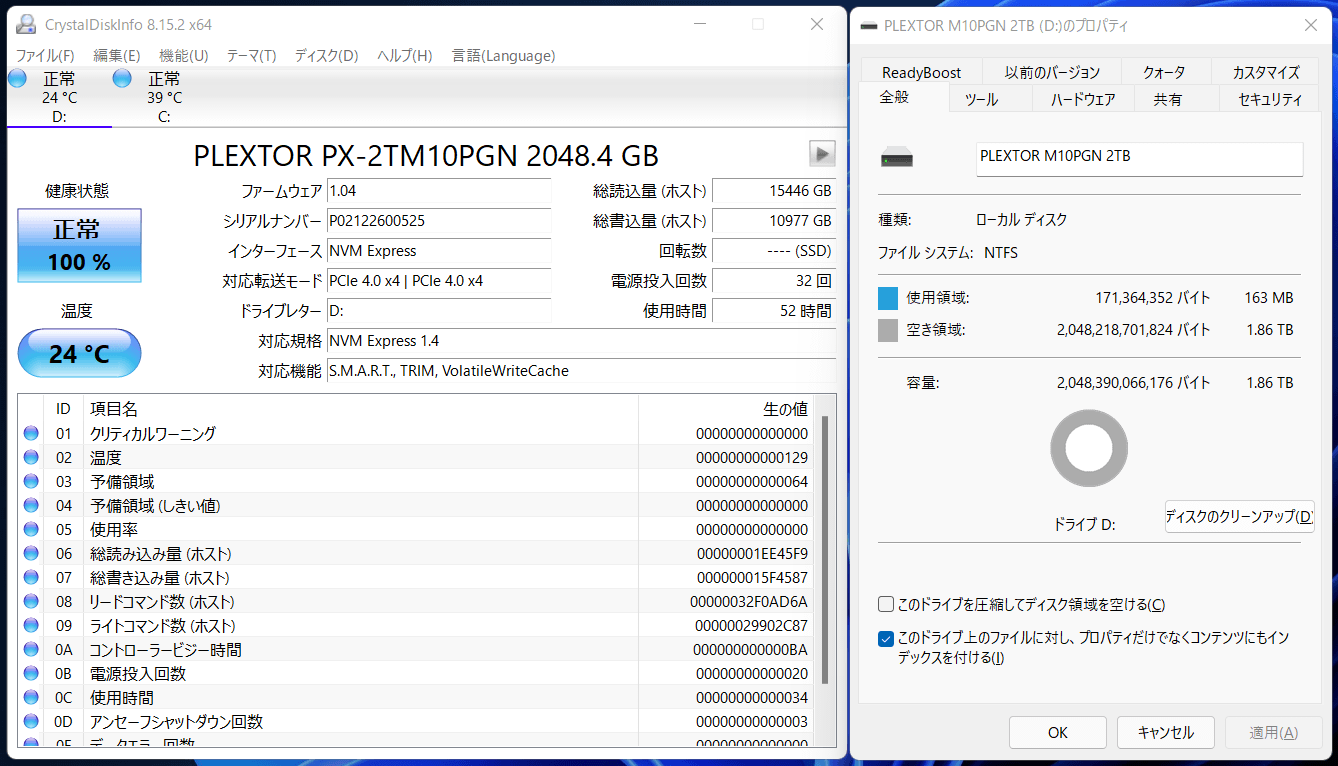Image resolution: width=1338 pixels, height=766 pixels.
Task: Click the drive name PLEXTOR M10PGN 2TB field
Action: 1139,159
